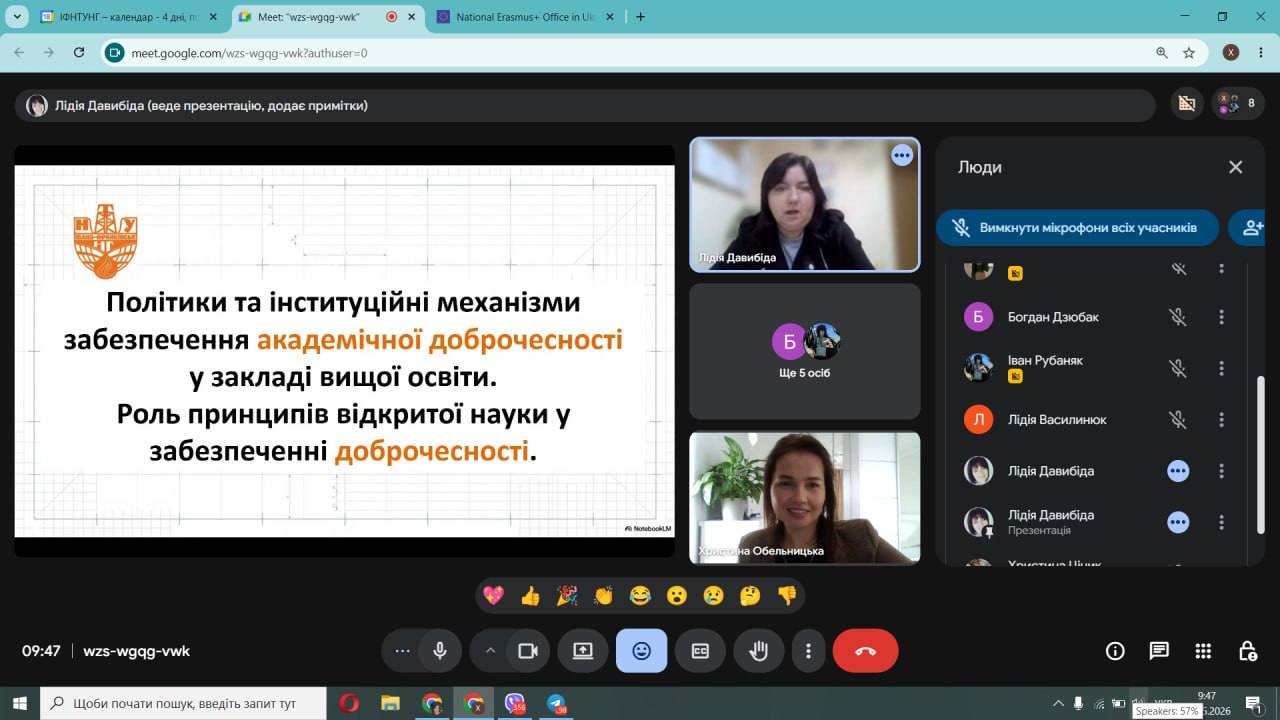Viewport: 1280px width, 720px height.
Task: Select Христина Обельницька video tile
Action: [x=805, y=498]
